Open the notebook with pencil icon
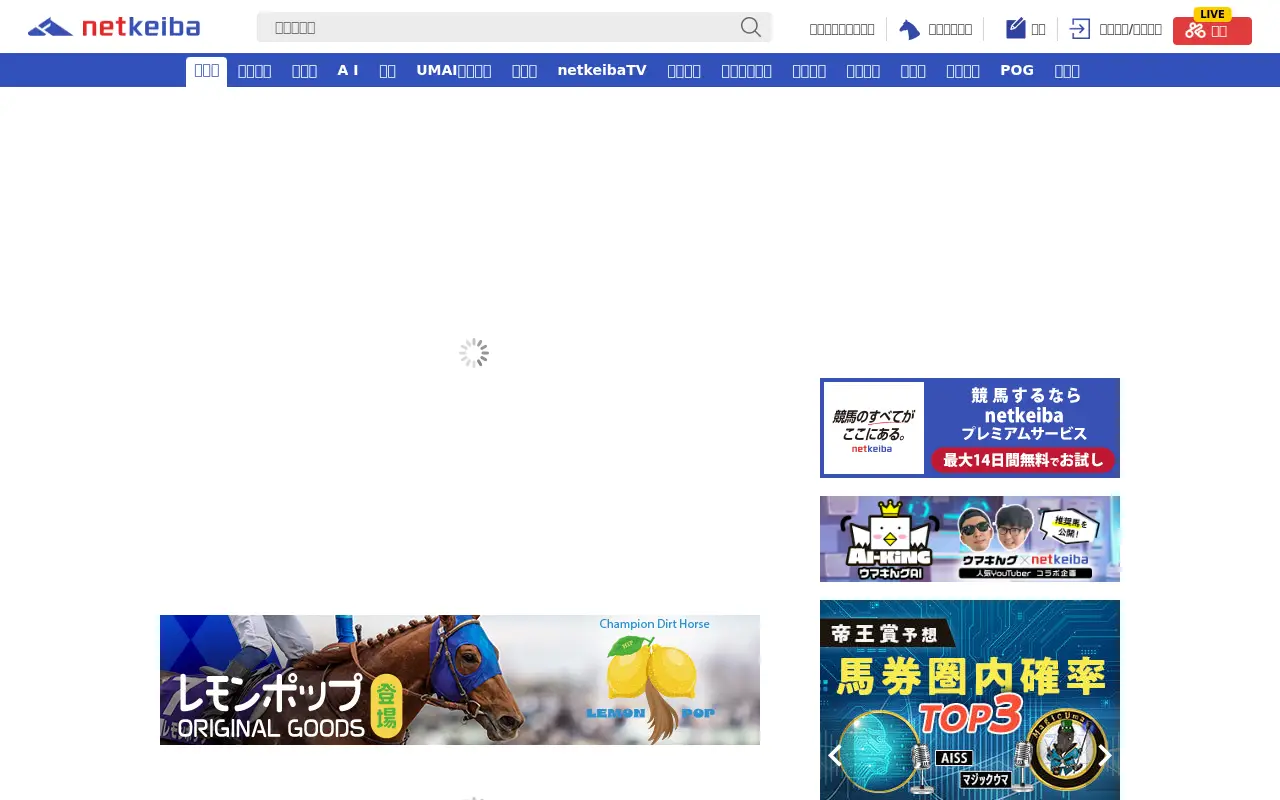The image size is (1280, 800). (1015, 28)
